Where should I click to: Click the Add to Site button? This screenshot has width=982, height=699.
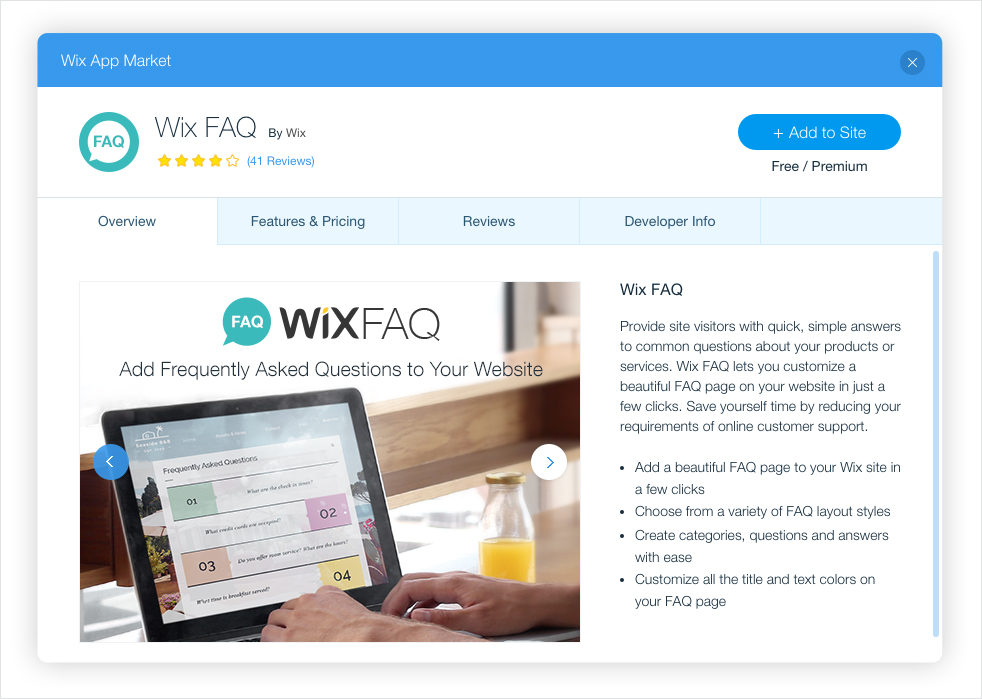coord(819,132)
